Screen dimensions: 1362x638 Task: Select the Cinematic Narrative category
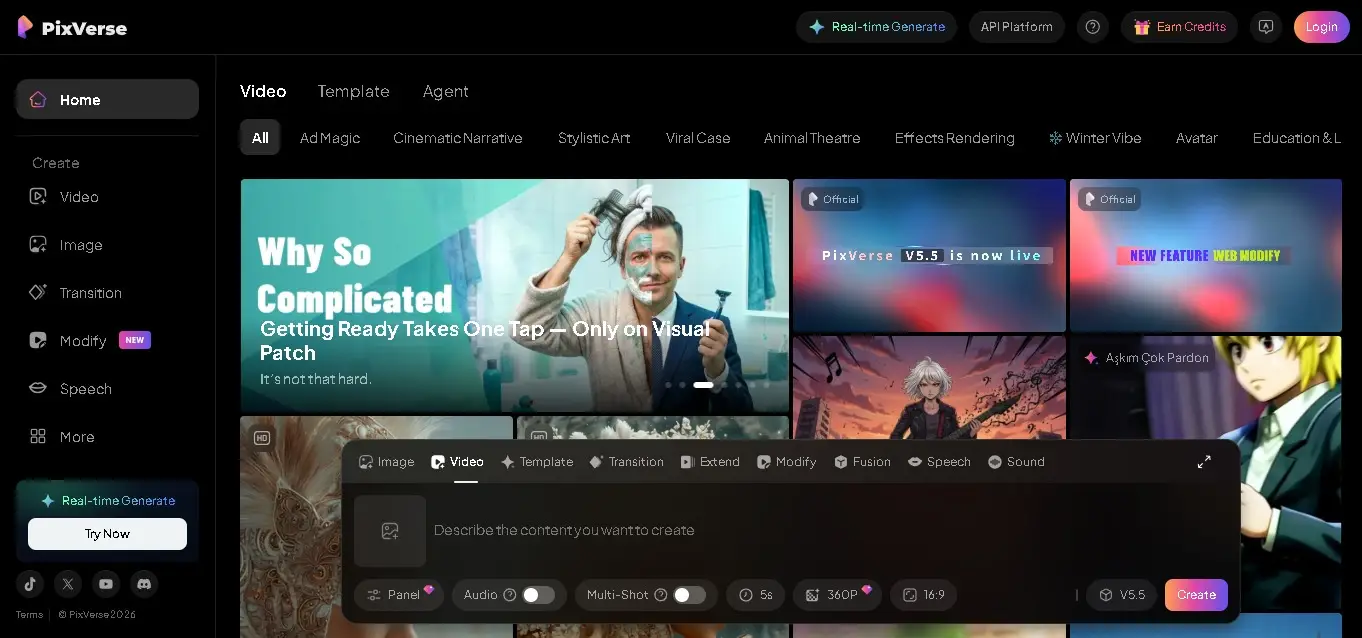coord(457,138)
